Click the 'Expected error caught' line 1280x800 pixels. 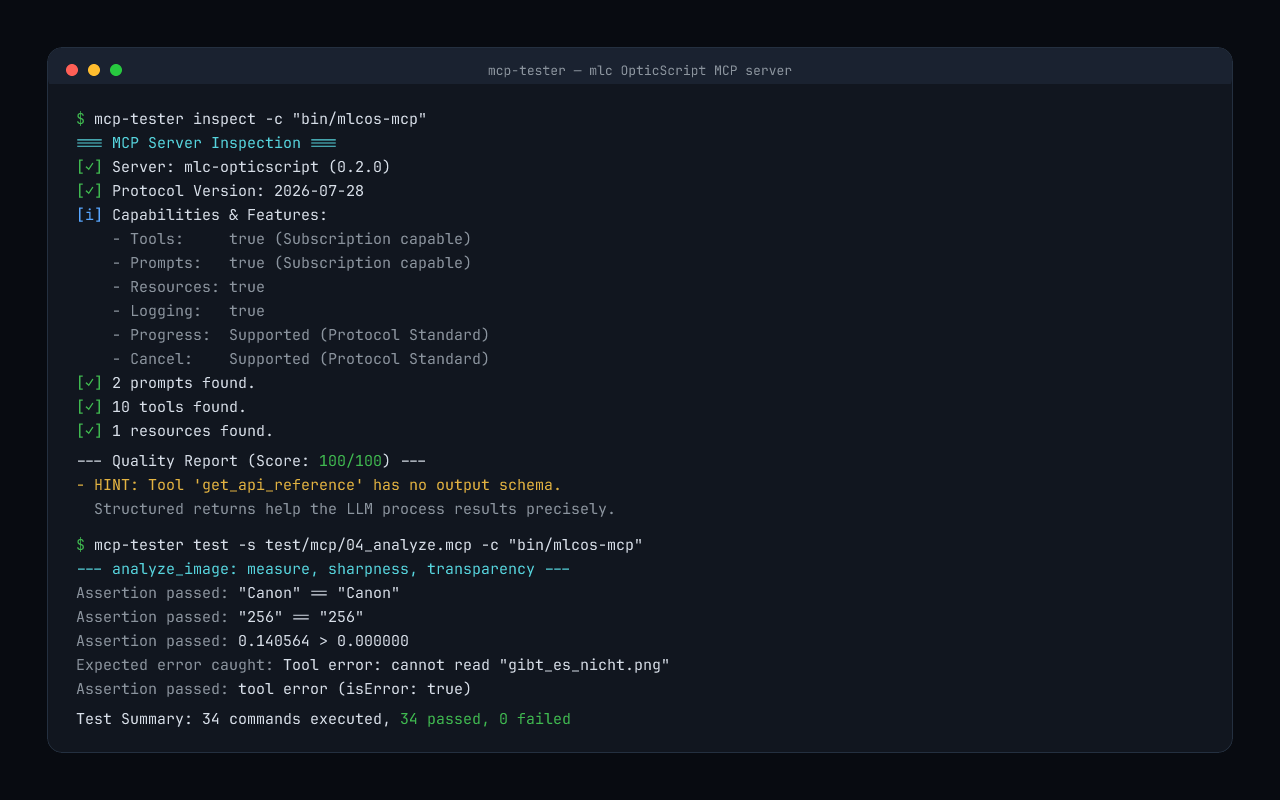(x=373, y=665)
